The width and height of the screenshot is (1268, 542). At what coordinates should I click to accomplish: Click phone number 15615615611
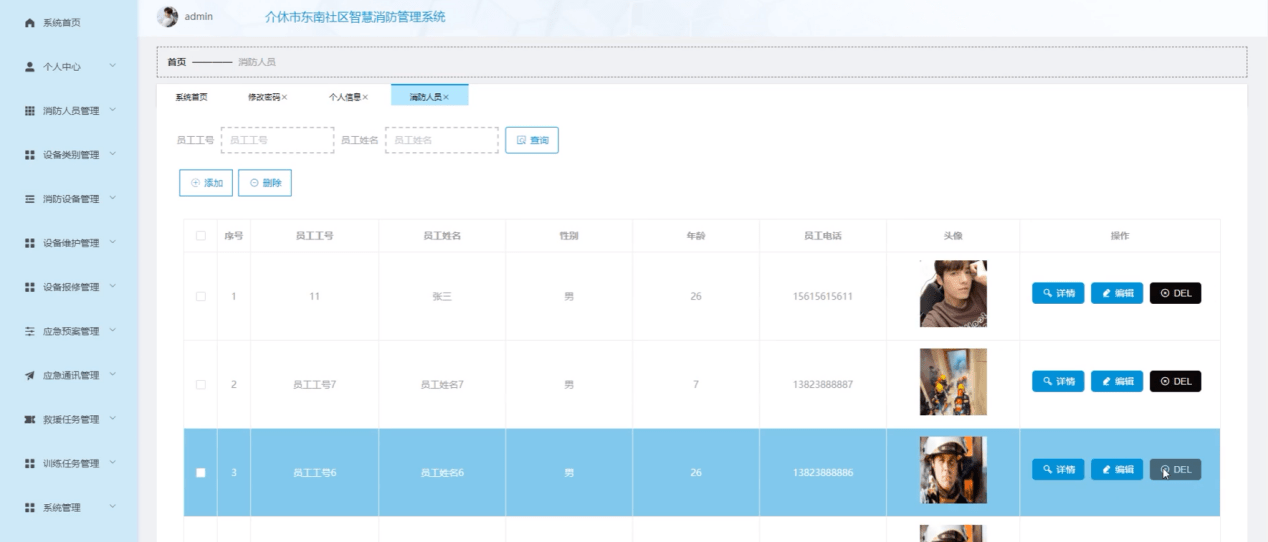point(822,297)
